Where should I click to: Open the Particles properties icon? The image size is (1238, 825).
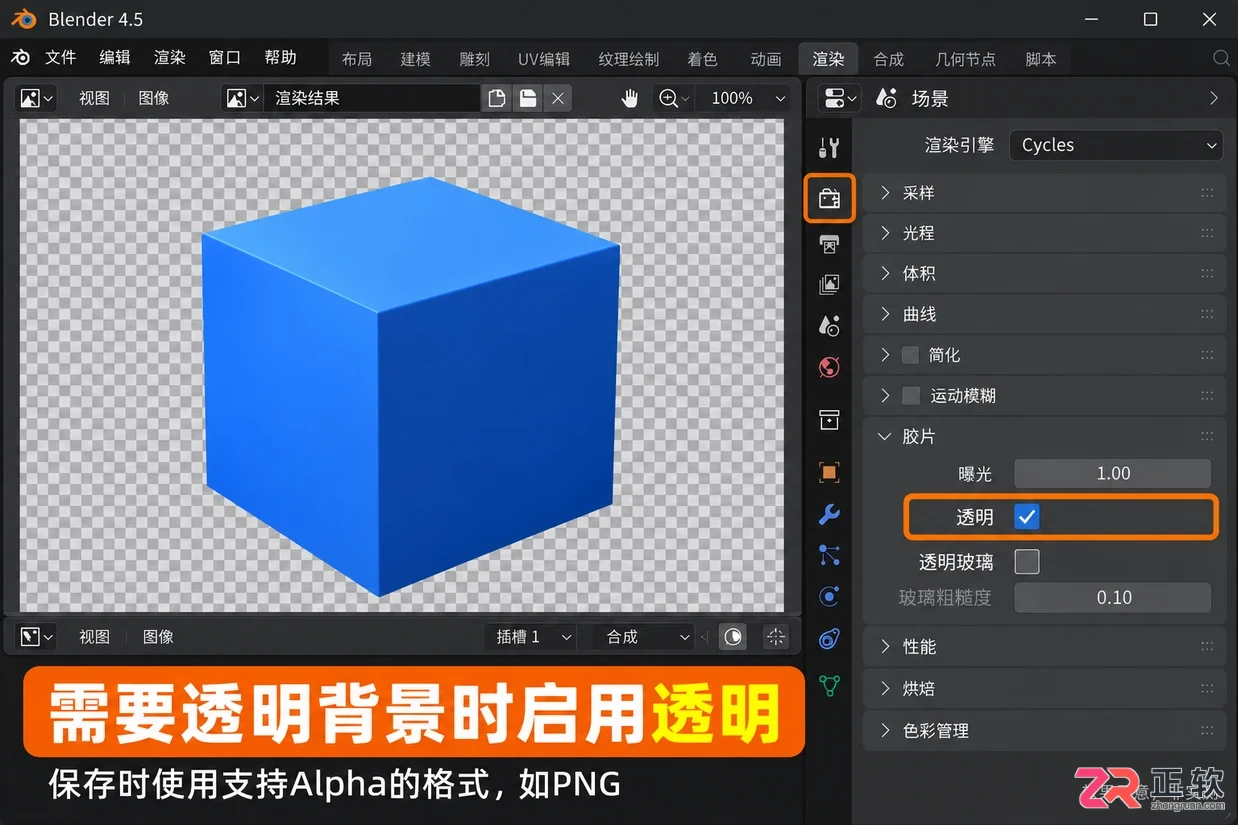pyautogui.click(x=829, y=555)
